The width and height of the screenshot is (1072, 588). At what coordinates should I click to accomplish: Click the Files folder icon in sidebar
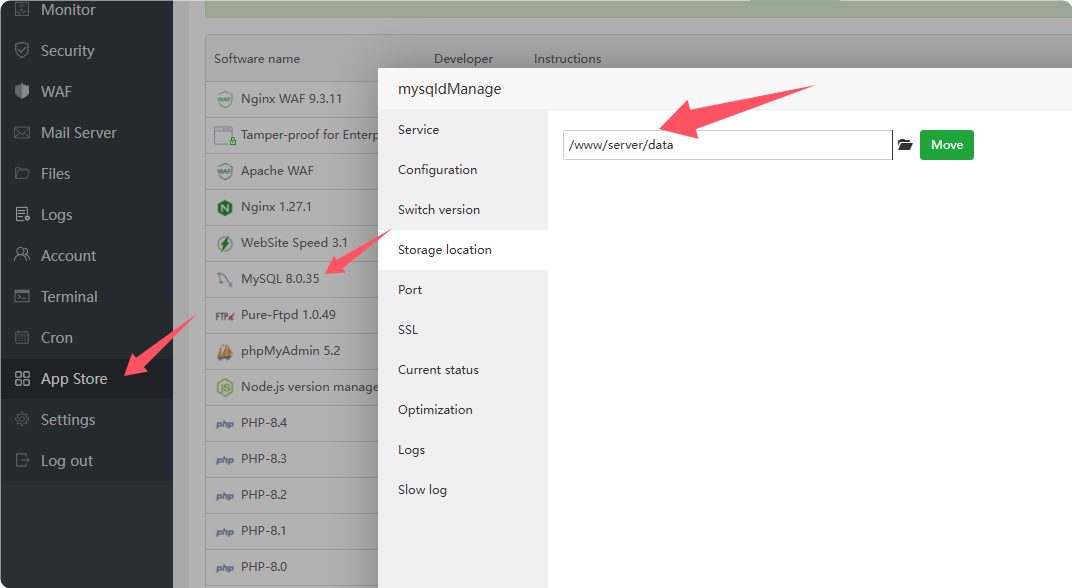[22, 173]
